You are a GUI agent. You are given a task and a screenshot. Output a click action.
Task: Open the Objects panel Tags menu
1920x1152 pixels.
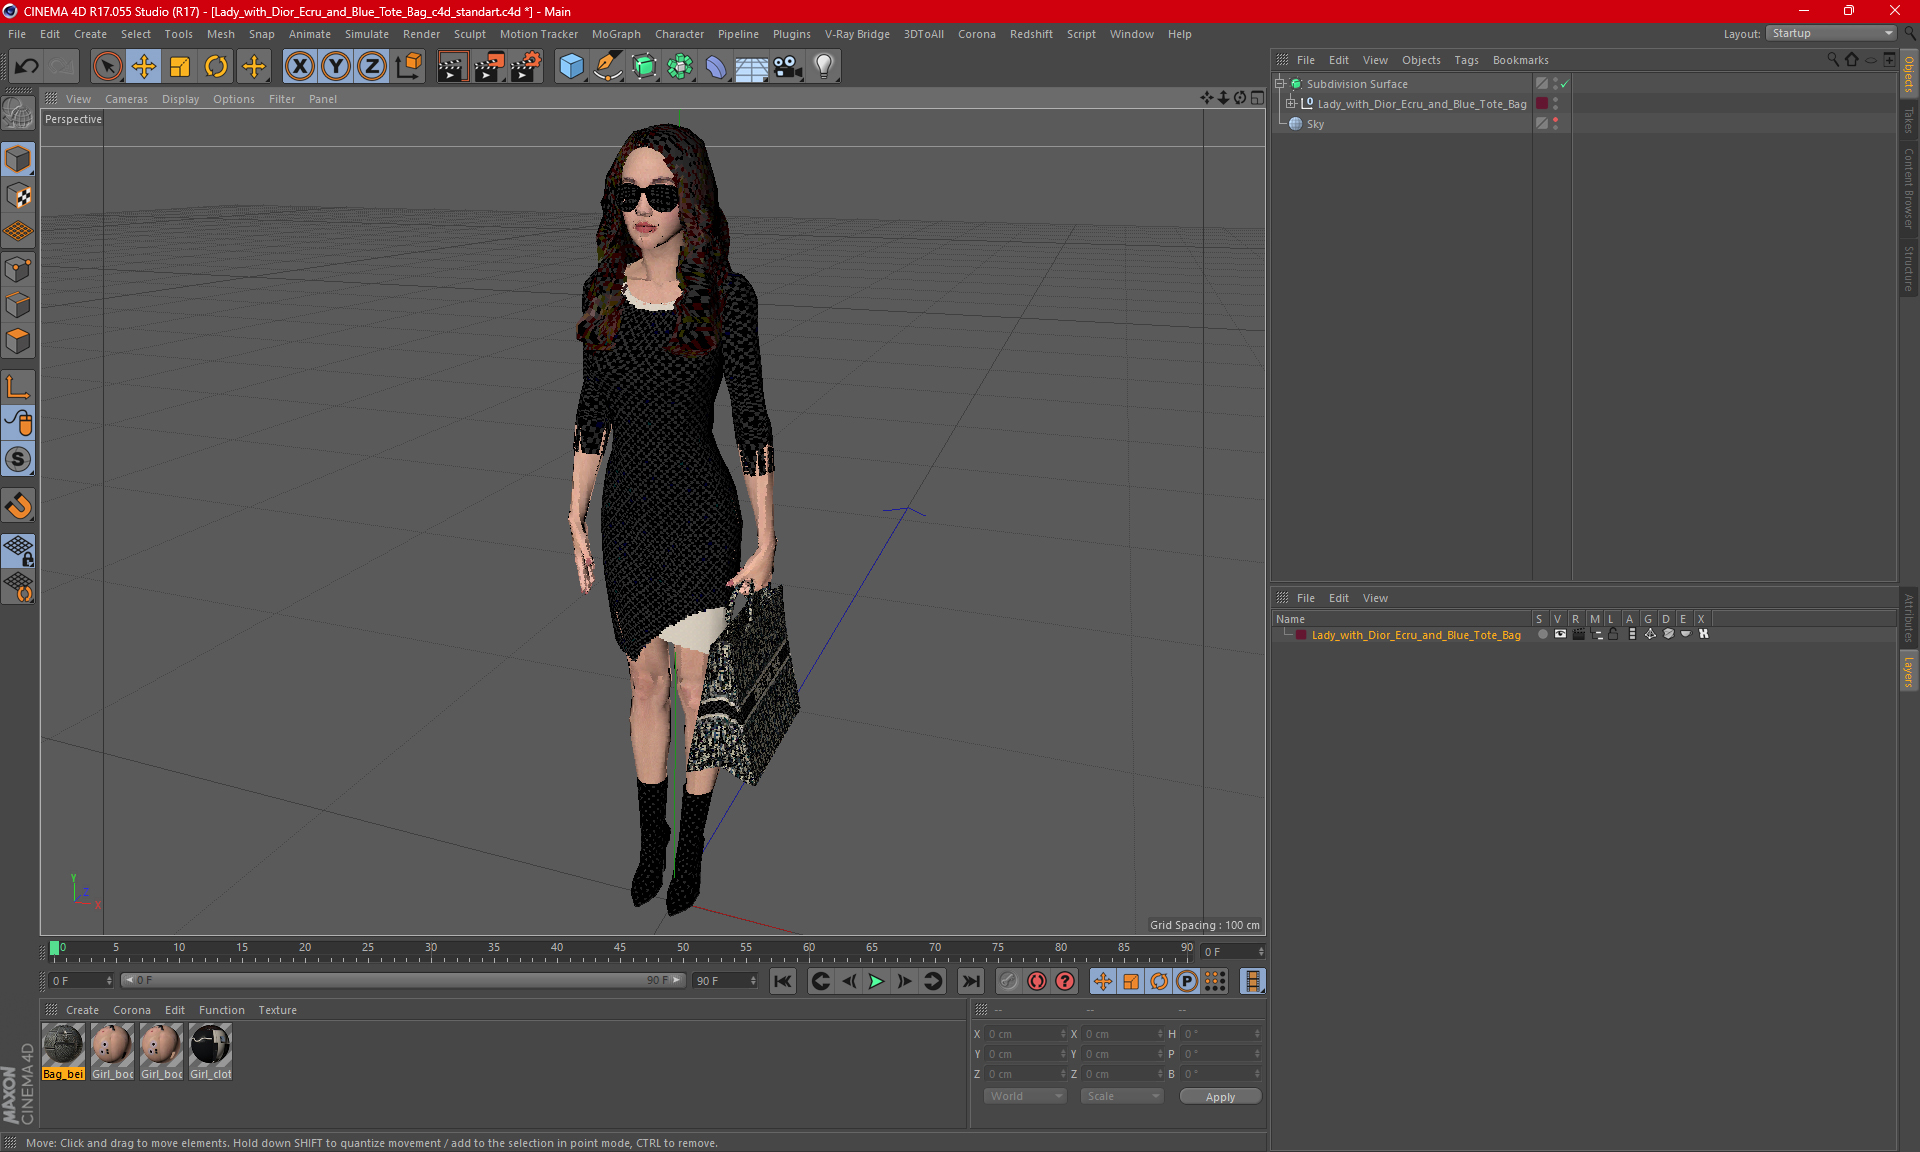[x=1466, y=60]
